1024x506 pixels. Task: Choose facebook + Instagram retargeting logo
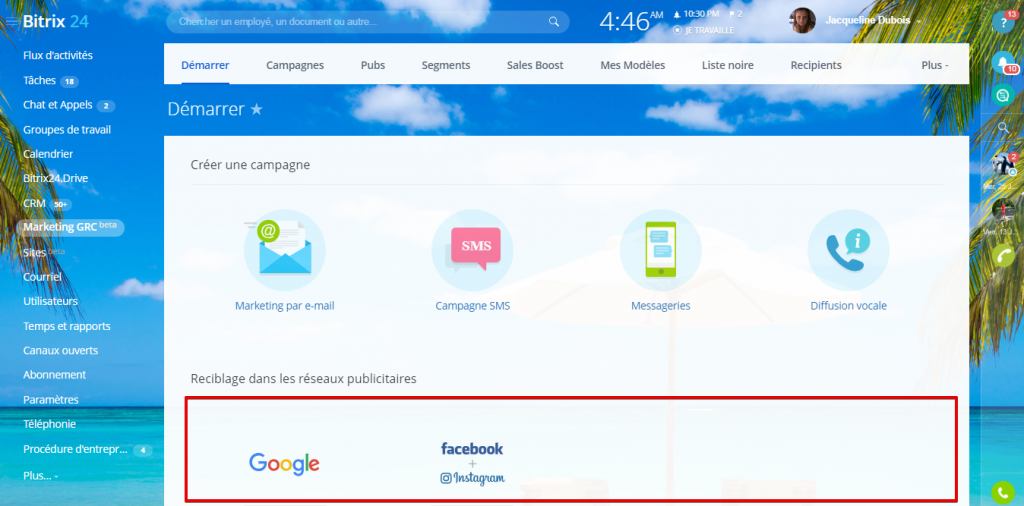tap(472, 463)
